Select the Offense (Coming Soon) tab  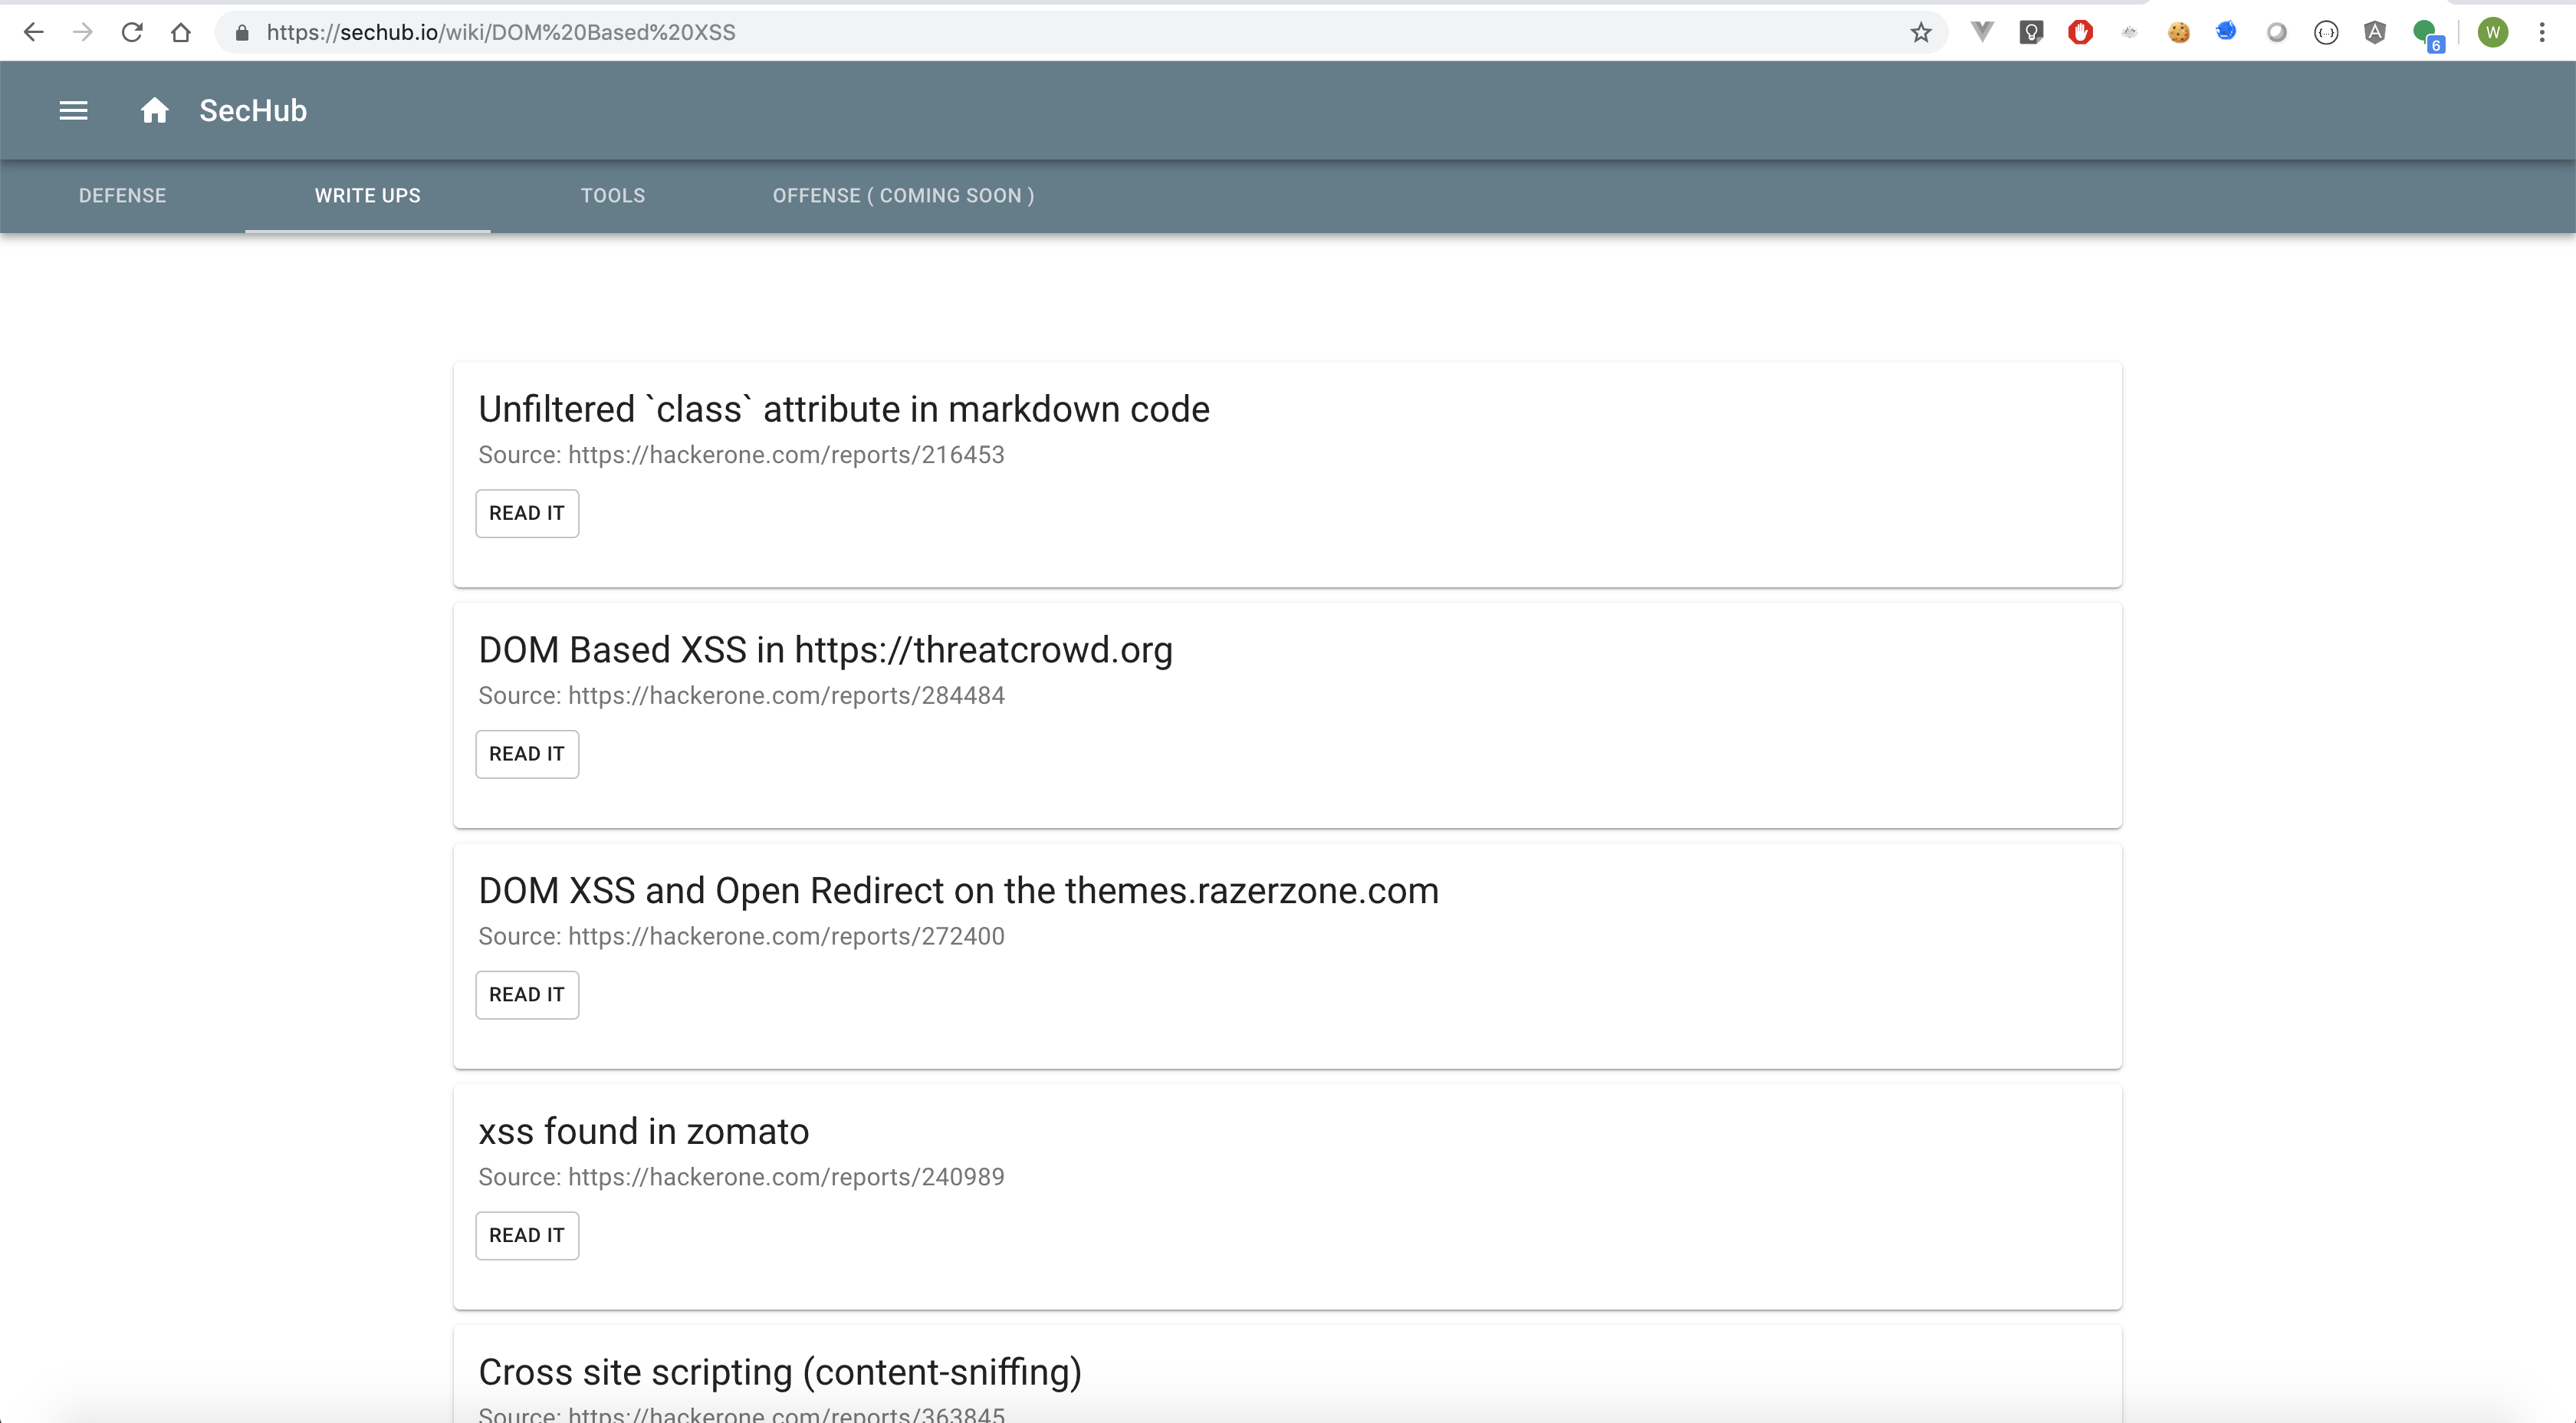point(903,196)
